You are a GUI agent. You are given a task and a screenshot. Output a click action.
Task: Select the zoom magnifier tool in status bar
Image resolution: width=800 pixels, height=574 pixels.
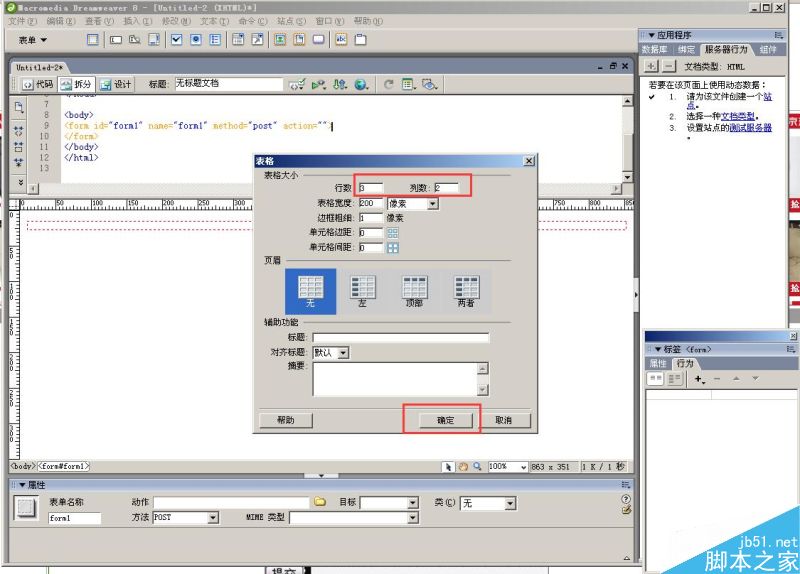pyautogui.click(x=477, y=466)
